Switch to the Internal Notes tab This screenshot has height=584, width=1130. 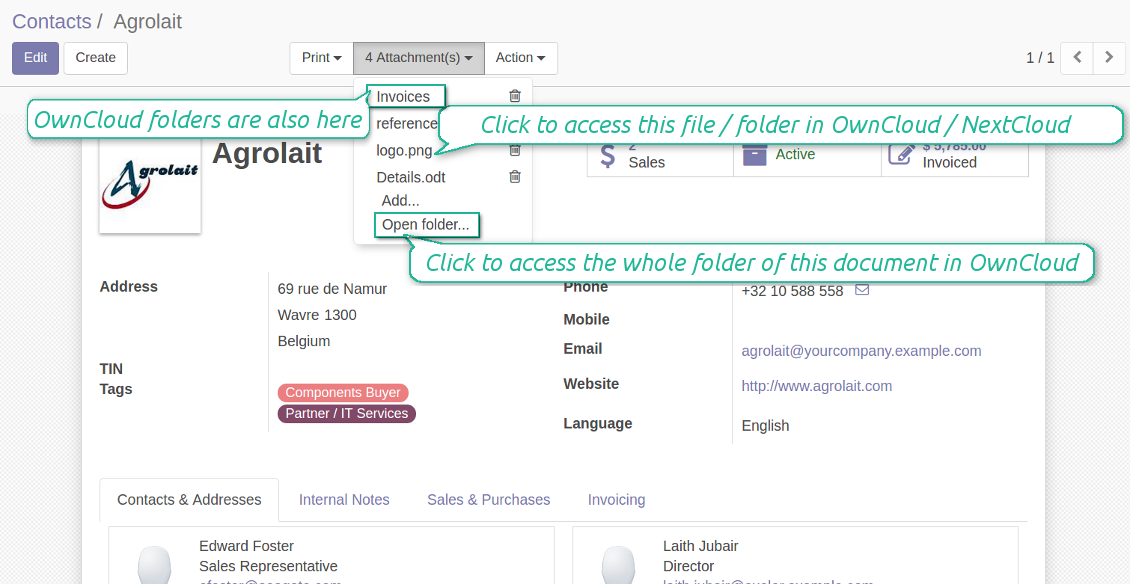344,500
